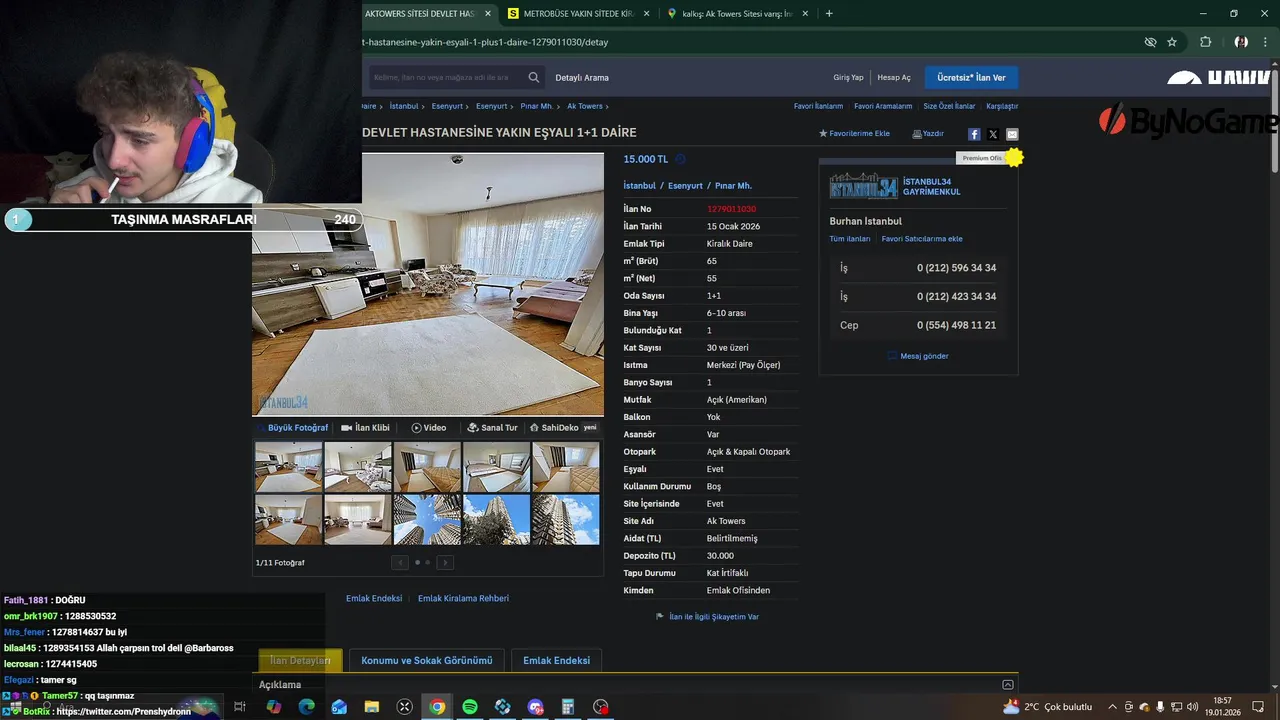Click Favorilerime Ekle star link
The image size is (1280, 720).
point(854,133)
